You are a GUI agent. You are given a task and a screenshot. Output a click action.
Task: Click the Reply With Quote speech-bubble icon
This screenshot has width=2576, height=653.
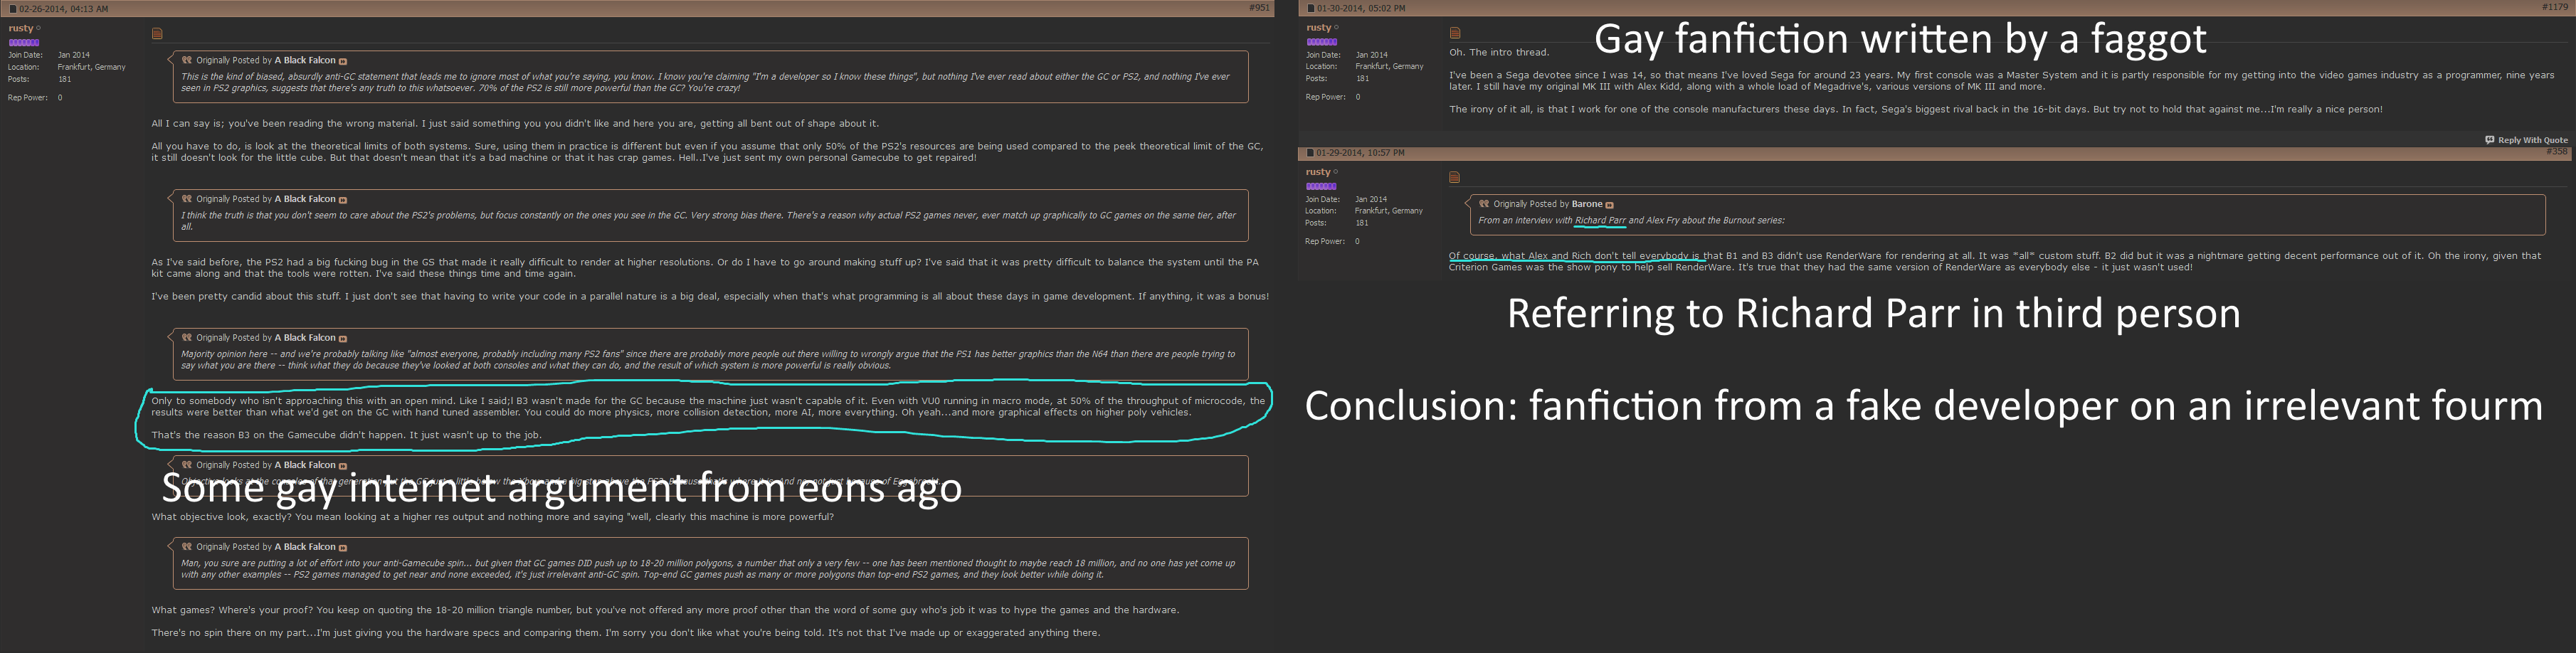coord(2490,140)
